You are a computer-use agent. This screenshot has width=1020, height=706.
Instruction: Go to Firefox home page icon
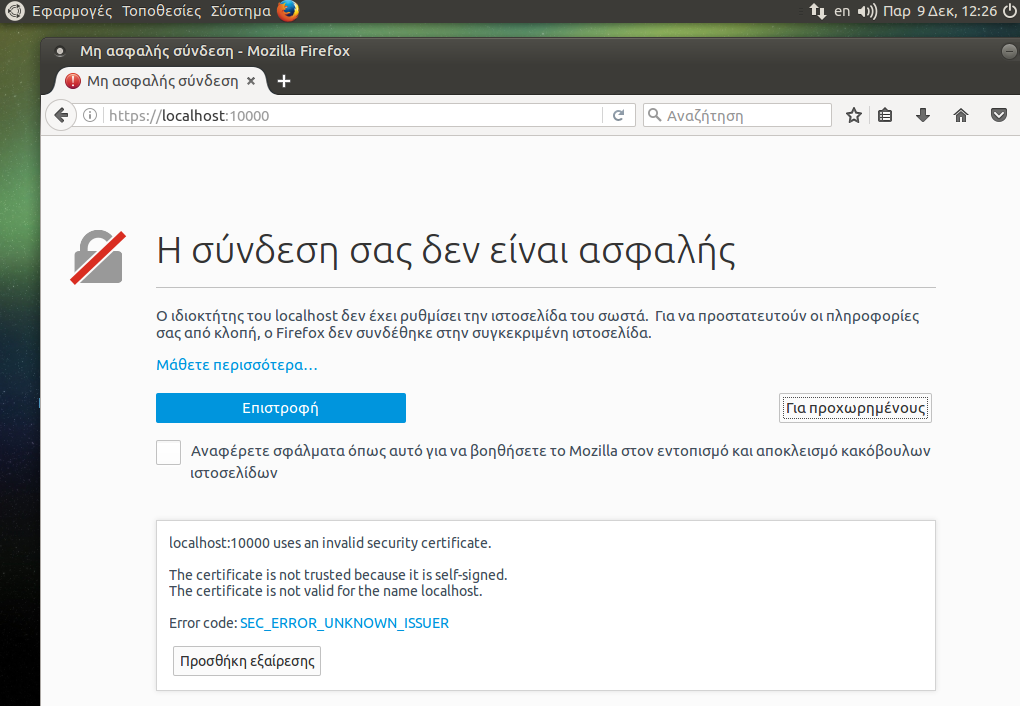[x=961, y=115]
